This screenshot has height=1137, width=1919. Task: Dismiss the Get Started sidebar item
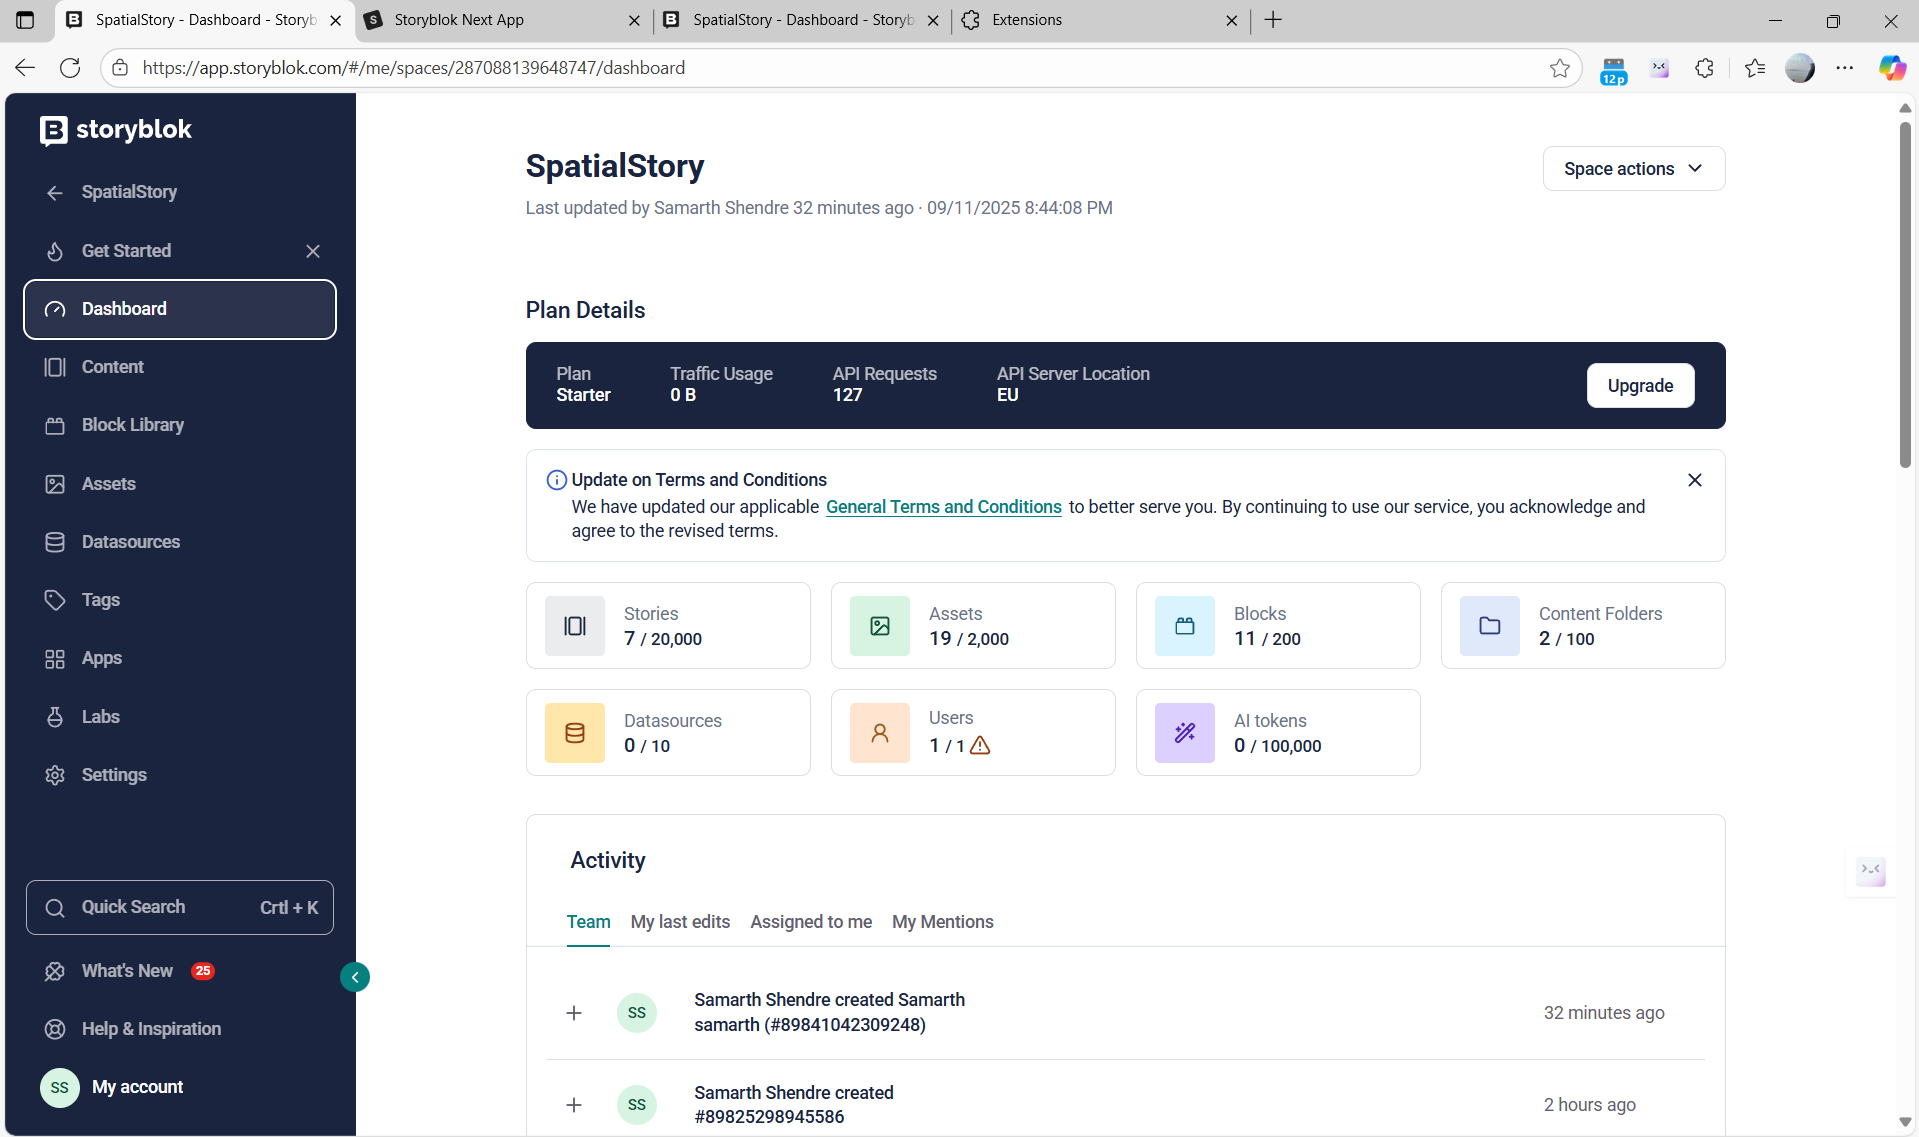tap(313, 251)
